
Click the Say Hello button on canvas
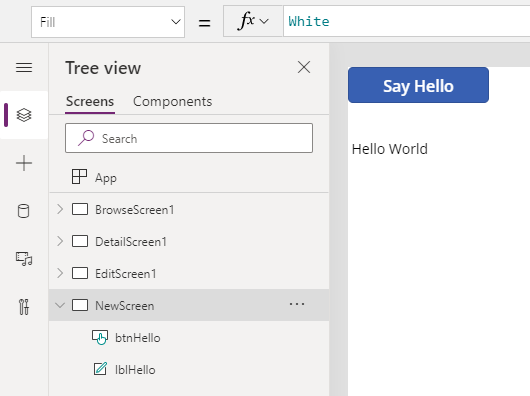[x=418, y=85]
